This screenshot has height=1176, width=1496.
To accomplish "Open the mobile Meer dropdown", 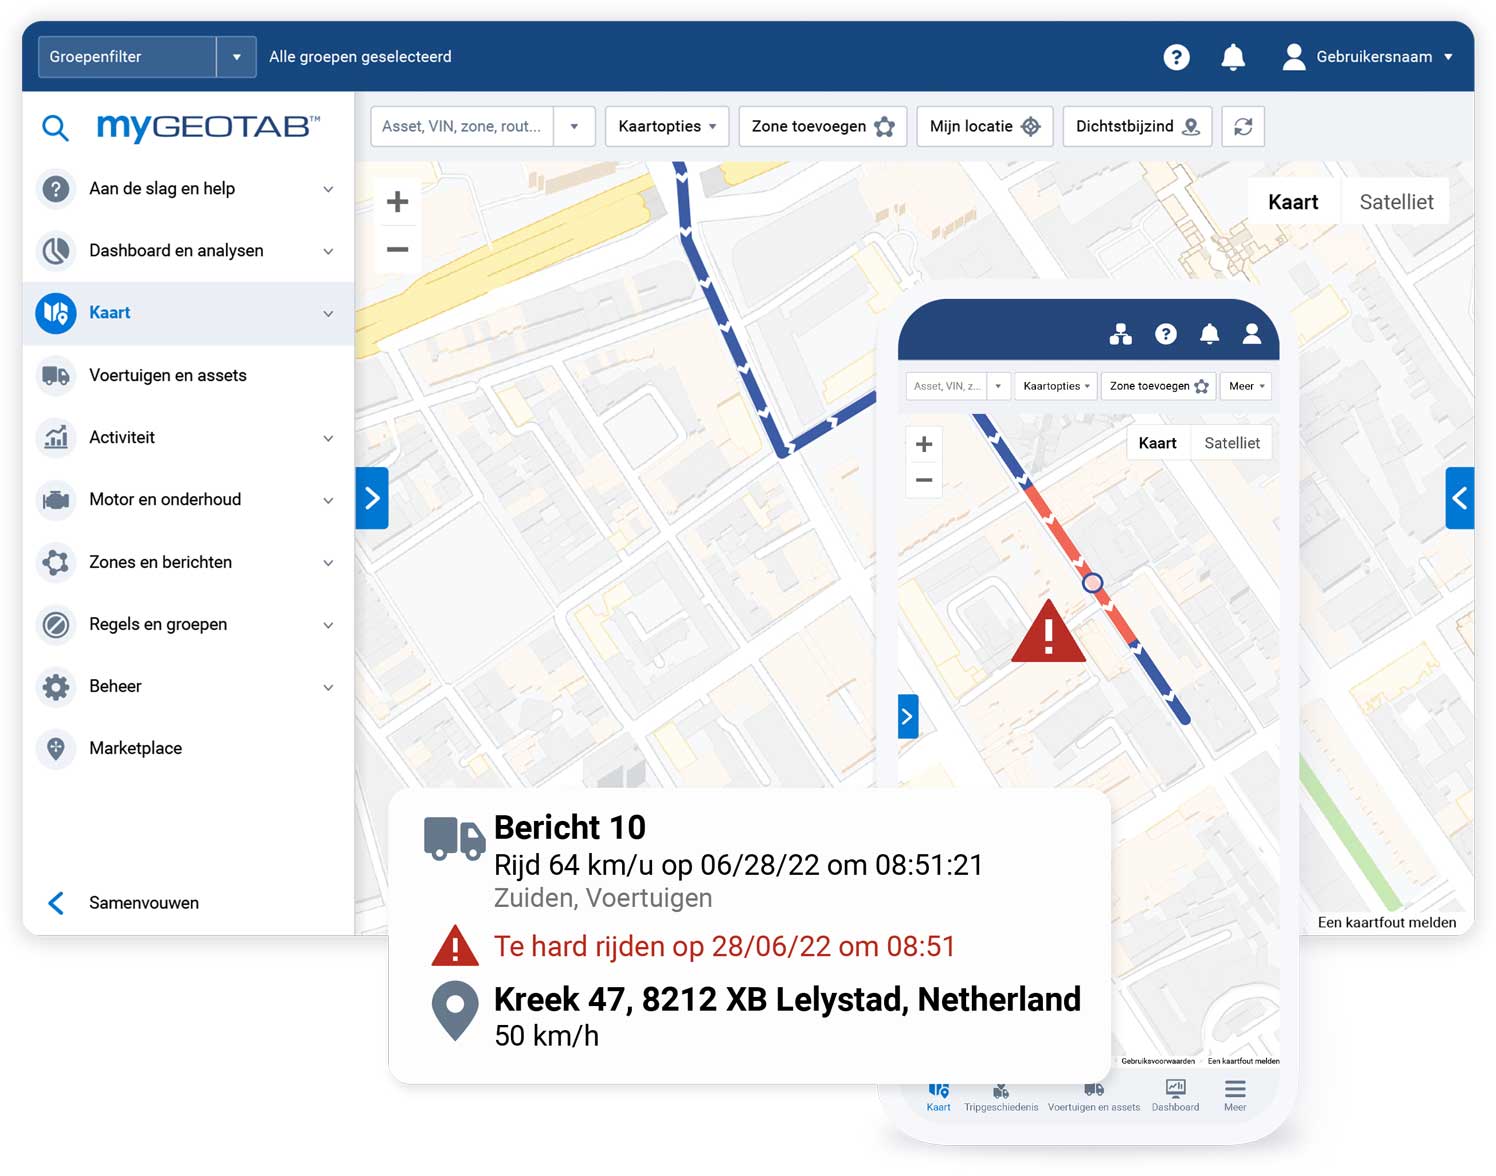I will coord(1246,386).
